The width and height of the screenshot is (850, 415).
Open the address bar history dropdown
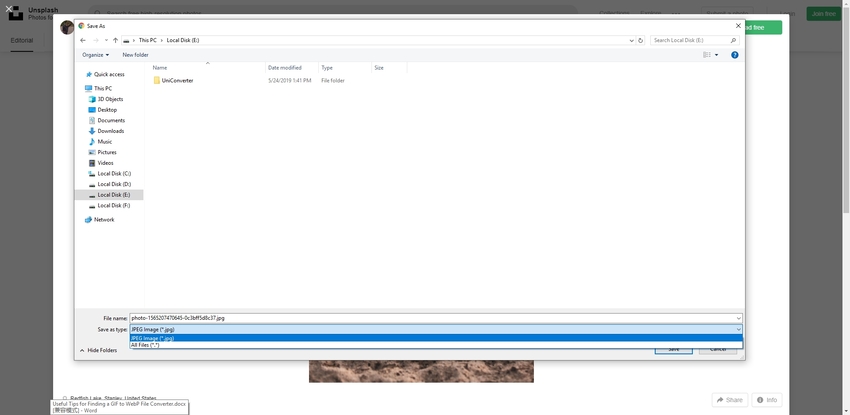point(631,40)
